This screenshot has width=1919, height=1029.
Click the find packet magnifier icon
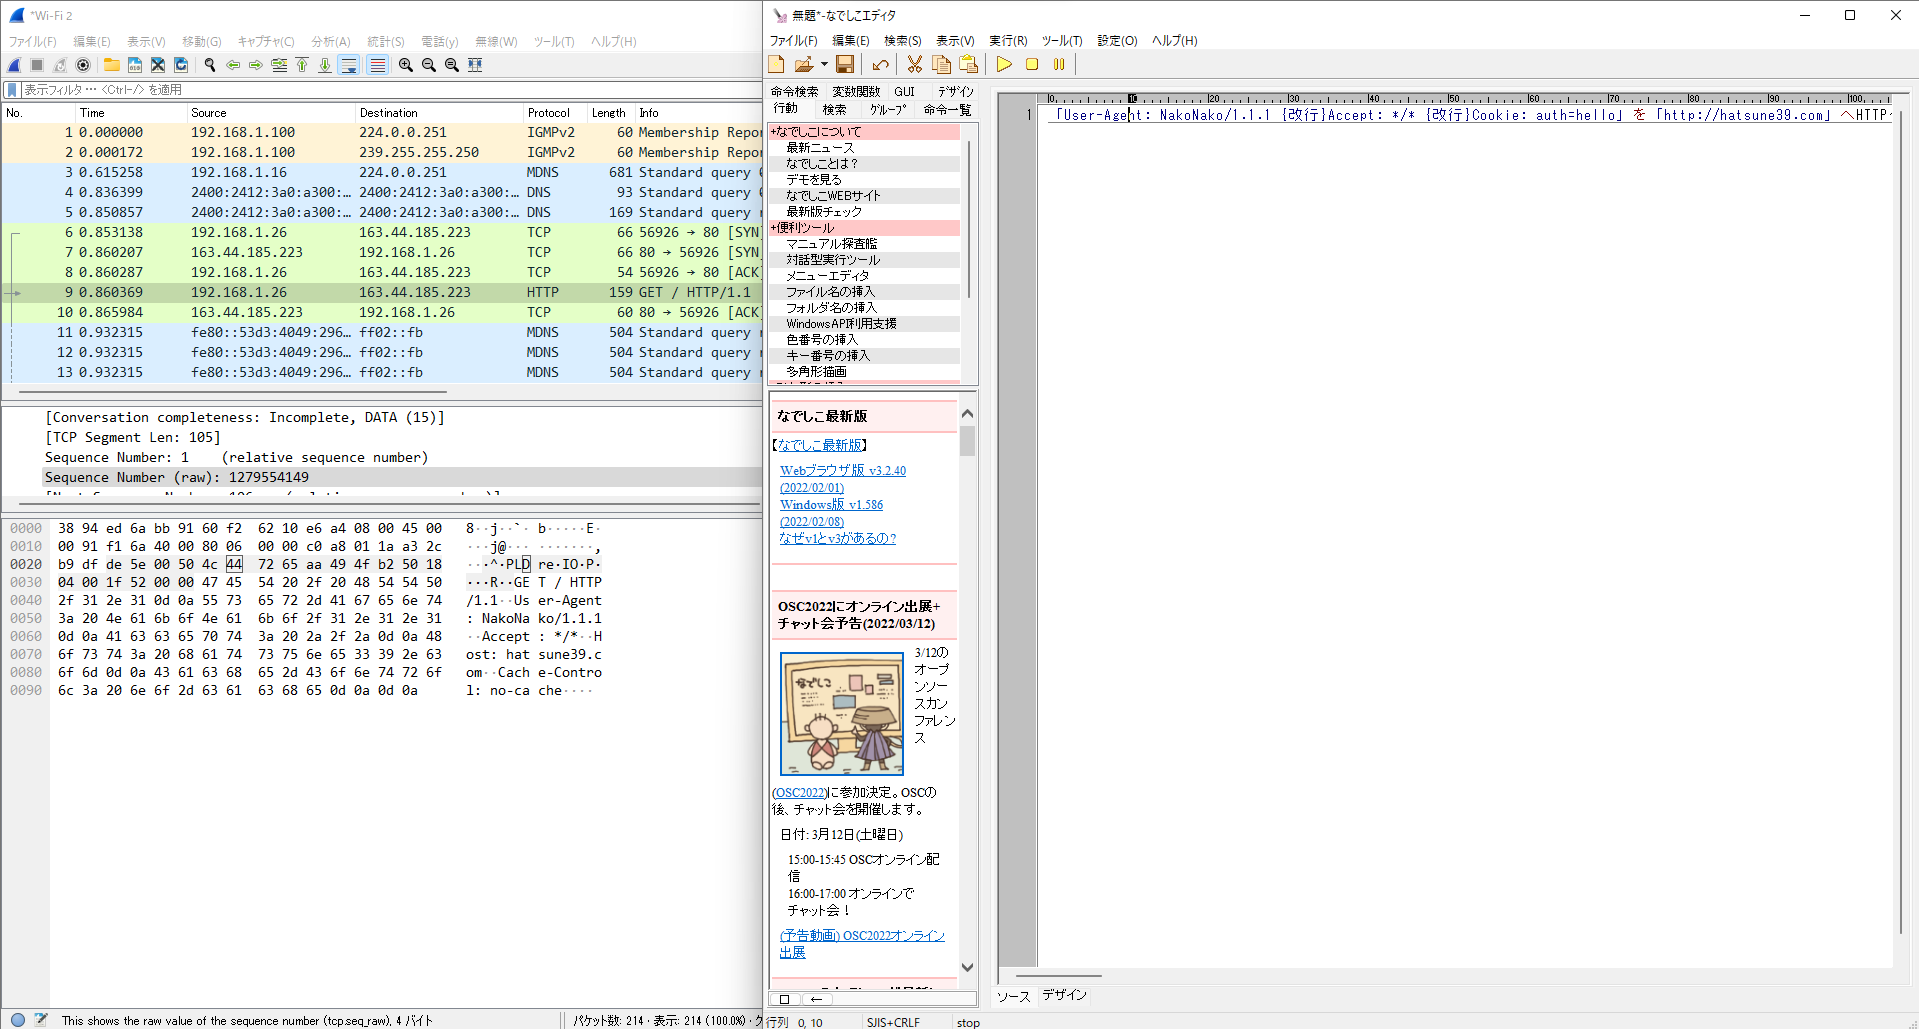coord(210,65)
